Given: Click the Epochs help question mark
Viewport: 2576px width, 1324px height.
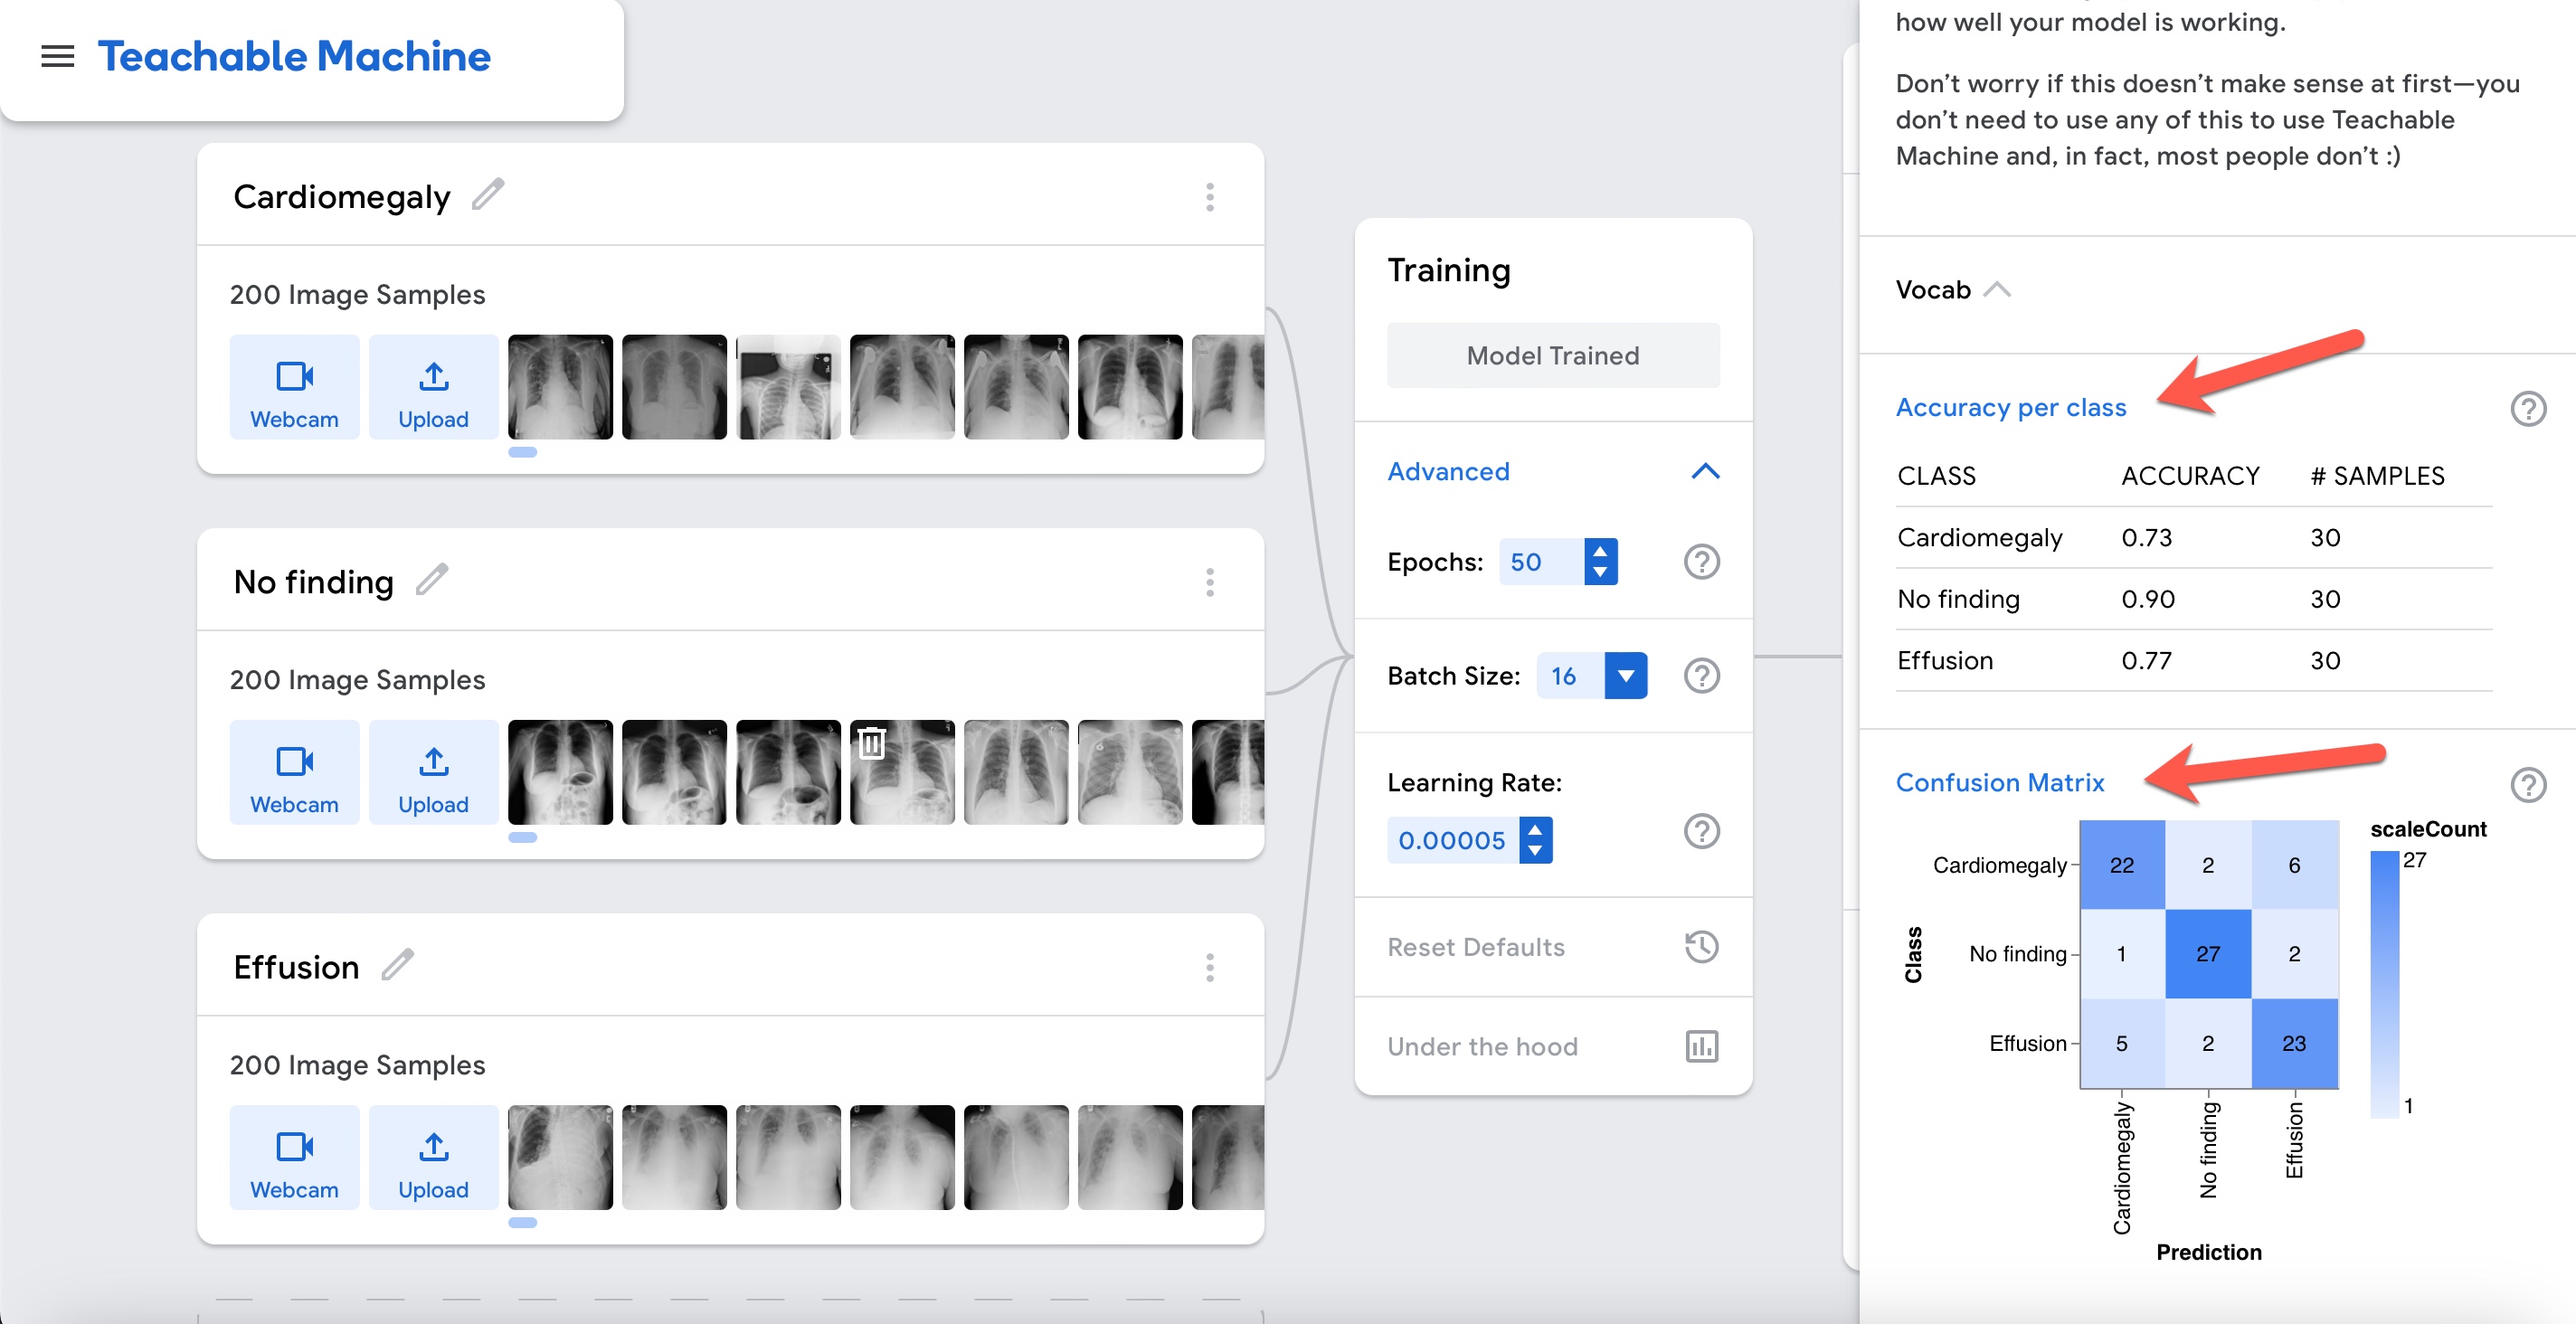Looking at the screenshot, I should [x=1701, y=562].
